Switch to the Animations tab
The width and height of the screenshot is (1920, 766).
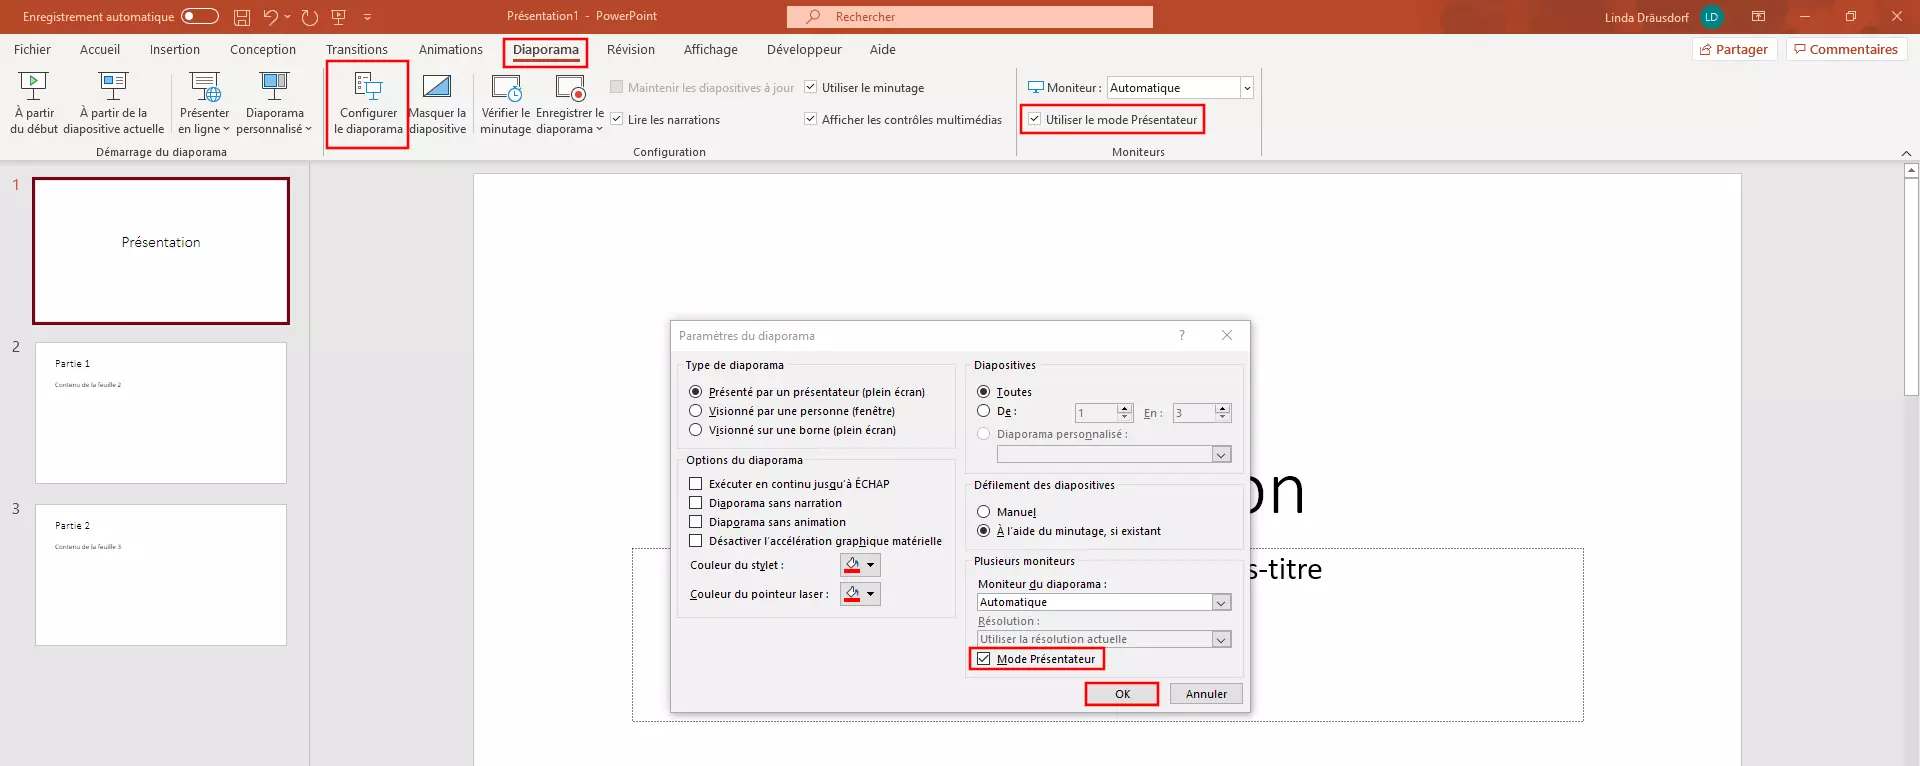[450, 49]
